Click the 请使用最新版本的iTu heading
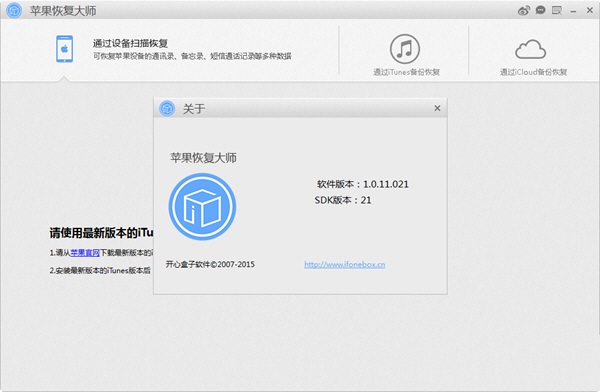 pos(101,233)
